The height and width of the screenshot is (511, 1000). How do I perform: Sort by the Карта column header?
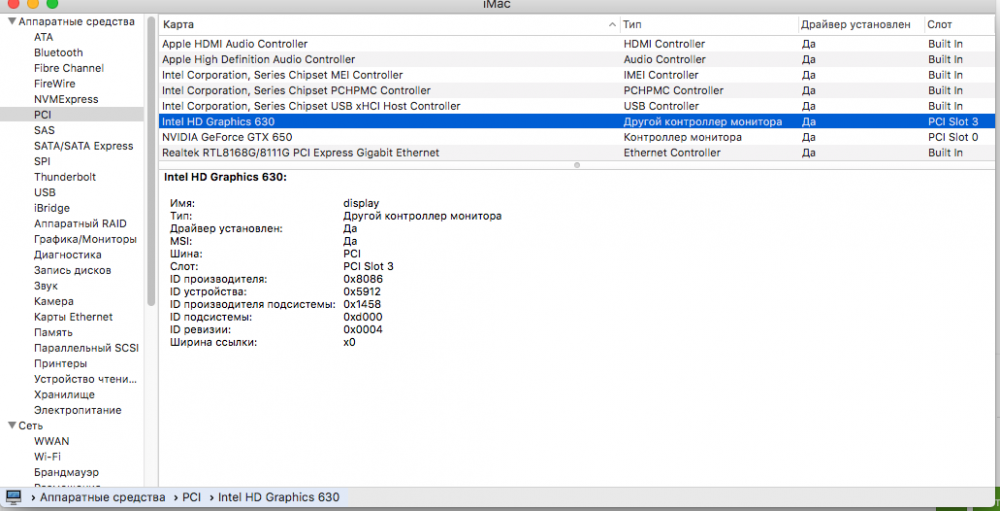[x=389, y=25]
